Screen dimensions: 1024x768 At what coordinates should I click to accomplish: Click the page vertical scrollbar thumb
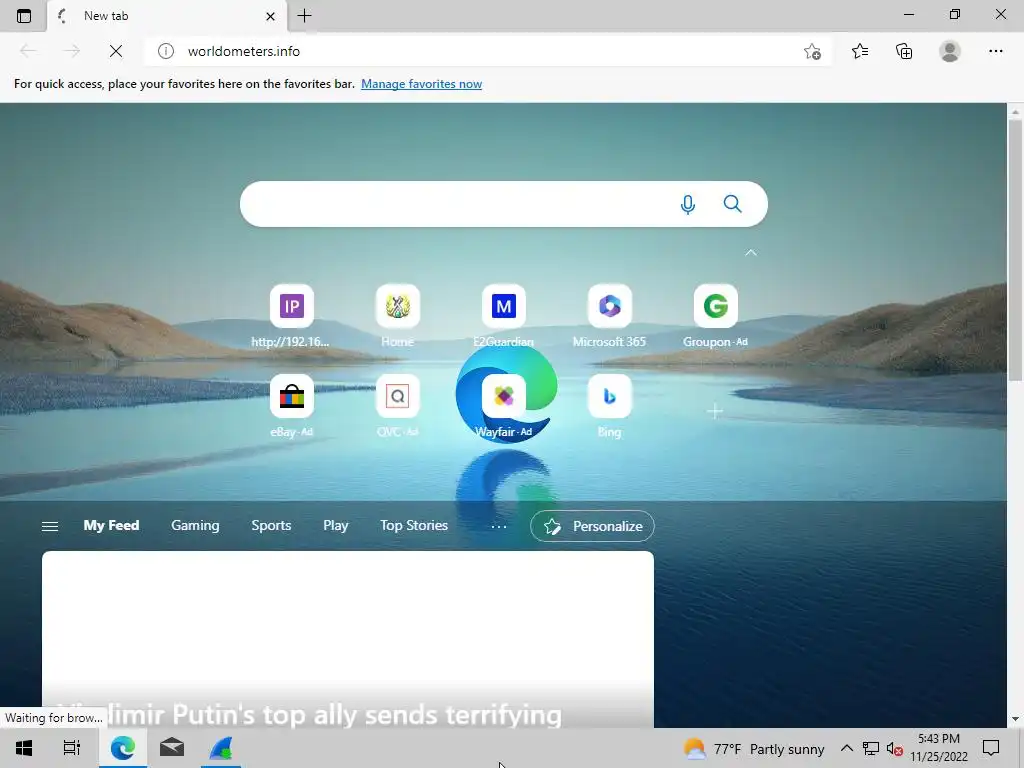tap(1015, 249)
